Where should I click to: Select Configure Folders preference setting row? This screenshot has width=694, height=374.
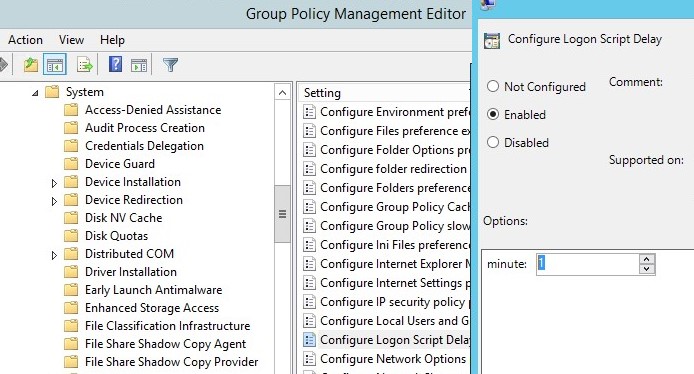pos(386,188)
